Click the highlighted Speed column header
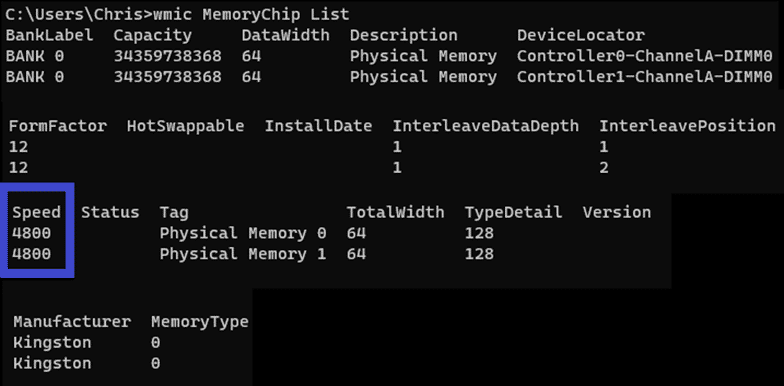The height and width of the screenshot is (386, 784). 36,212
